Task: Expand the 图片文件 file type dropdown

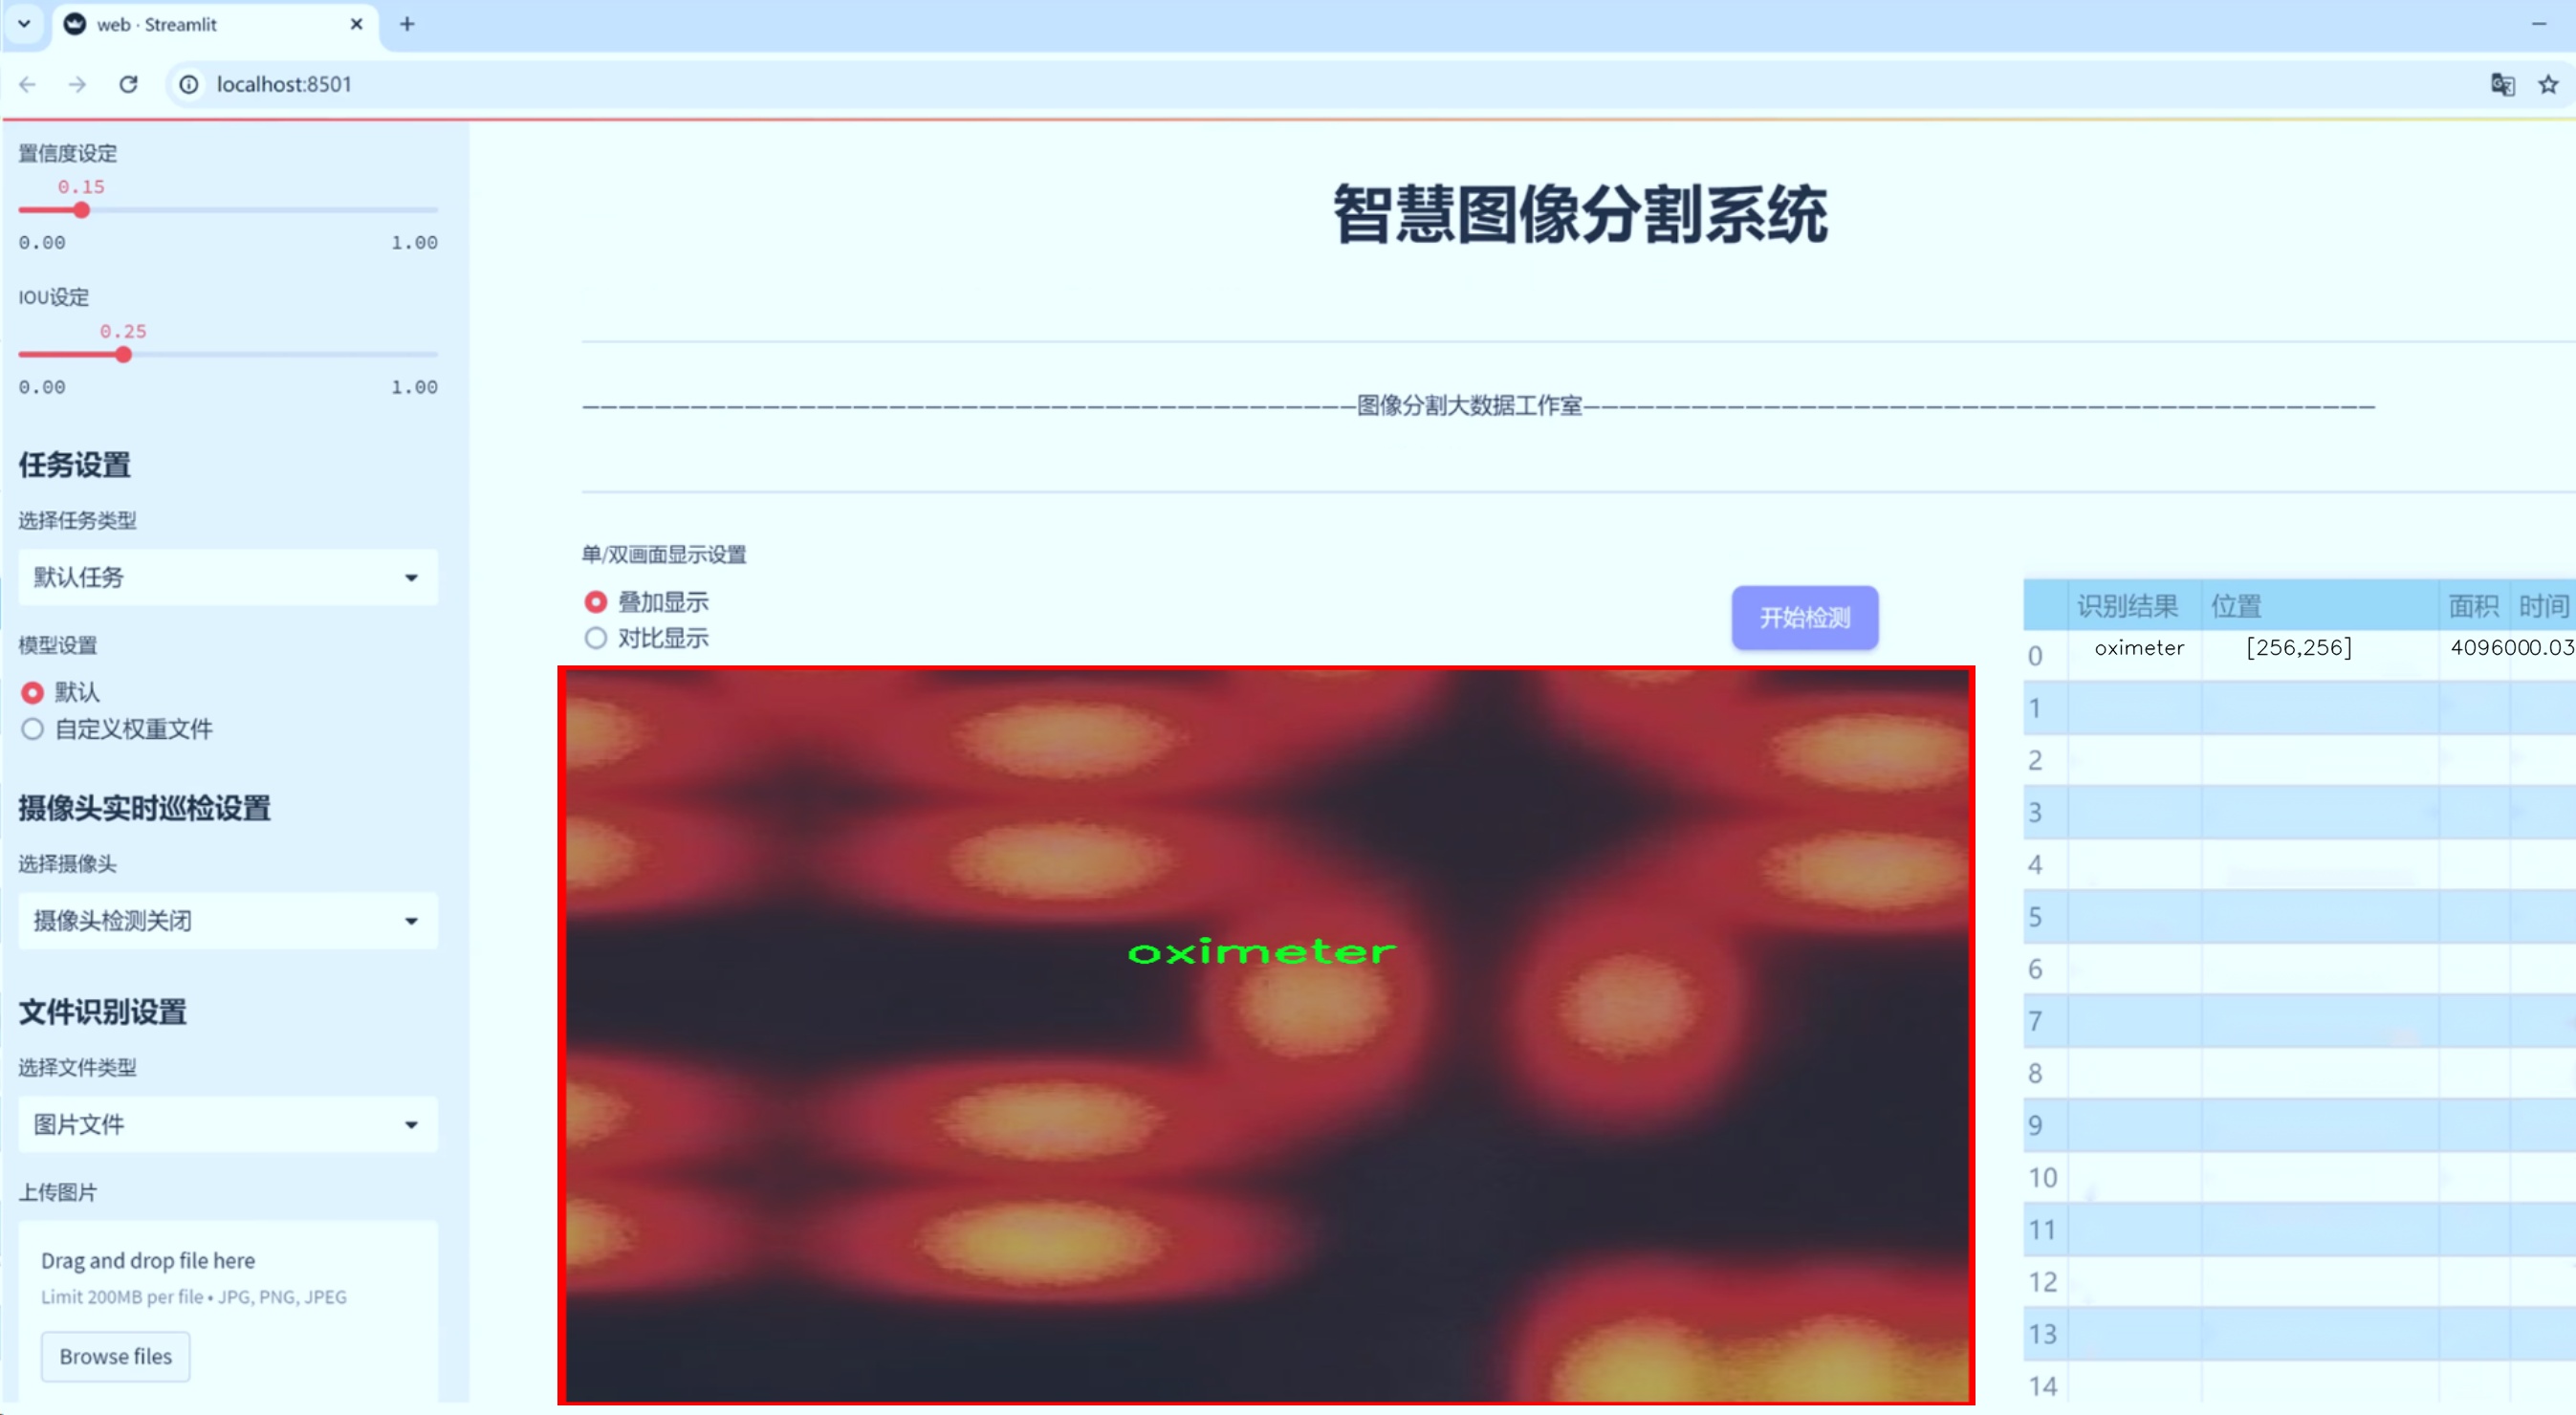Action: click(x=228, y=1124)
